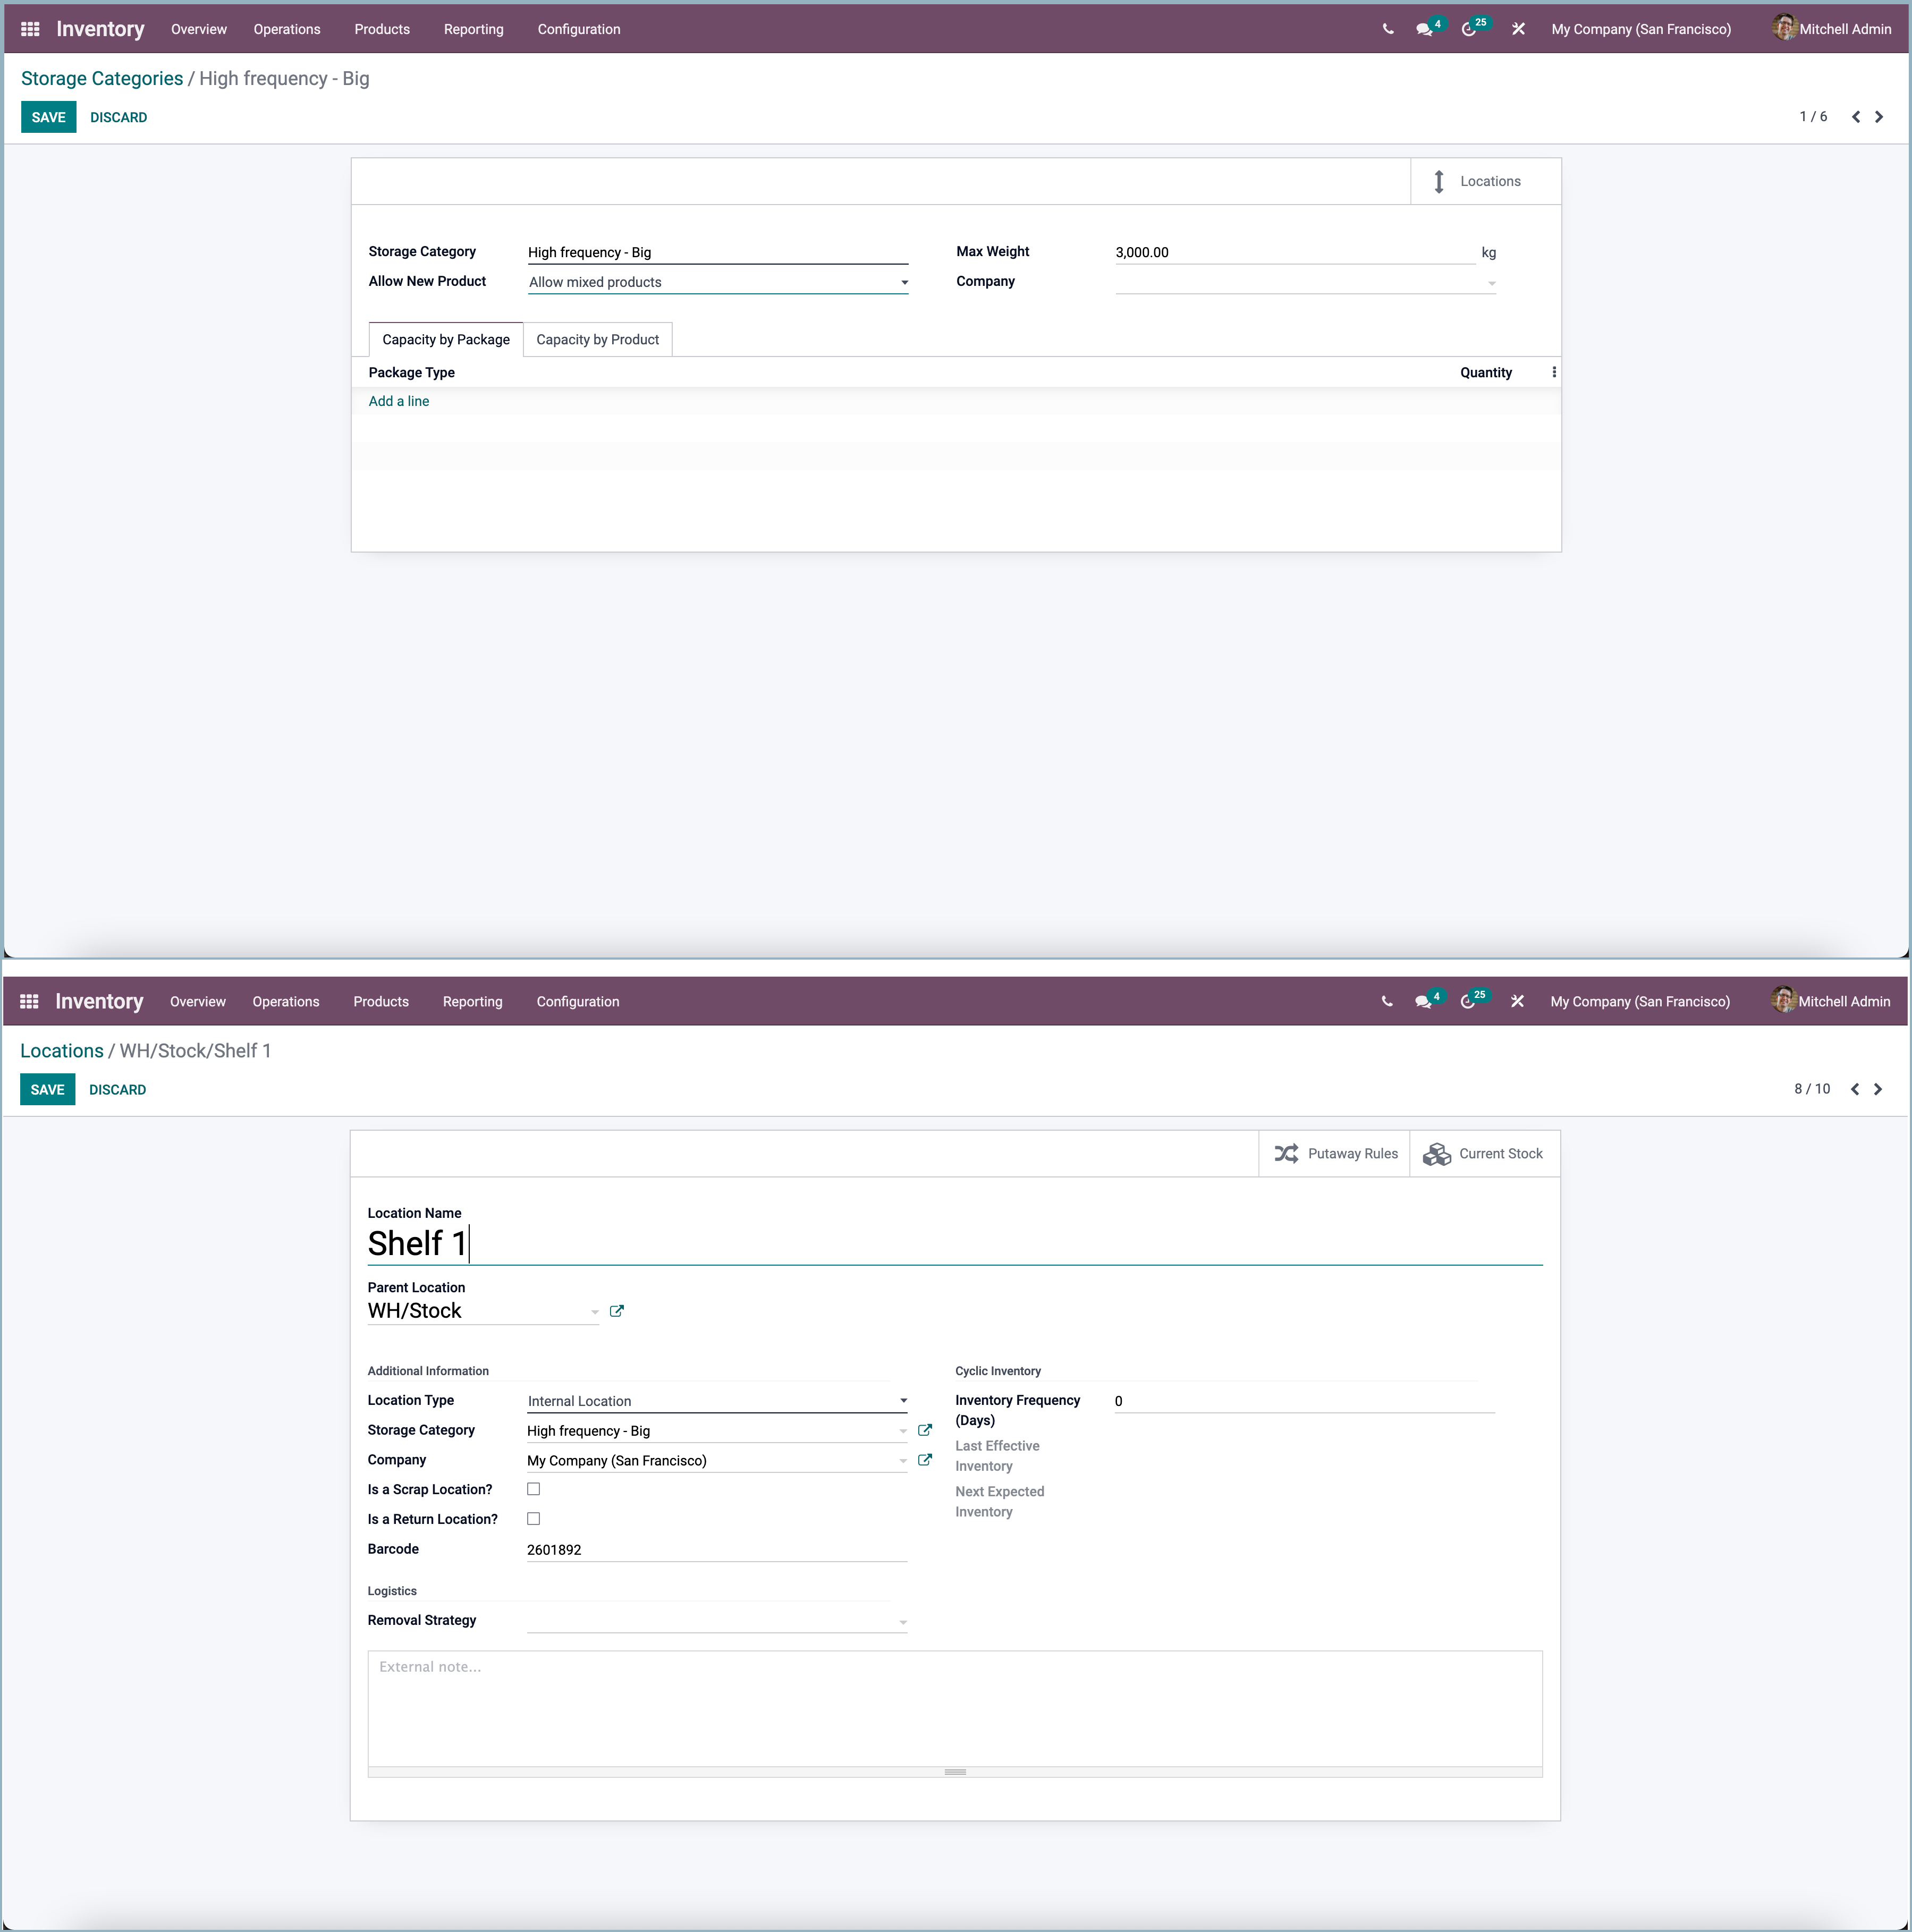This screenshot has height=1932, width=1912.
Task: Switch to the Capacity by Product tab
Action: (x=597, y=339)
